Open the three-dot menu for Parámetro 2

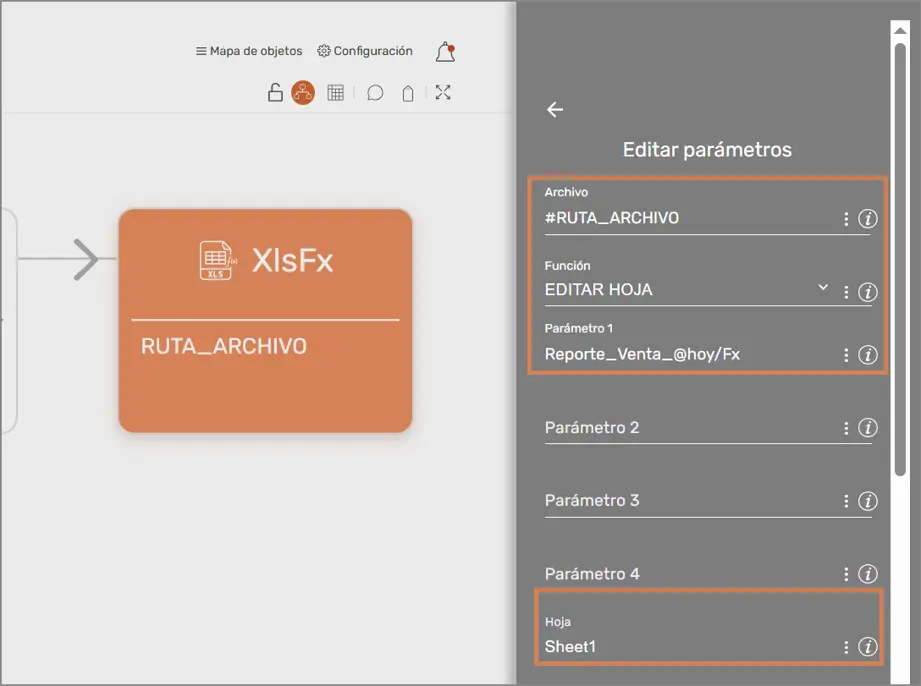[x=846, y=428]
